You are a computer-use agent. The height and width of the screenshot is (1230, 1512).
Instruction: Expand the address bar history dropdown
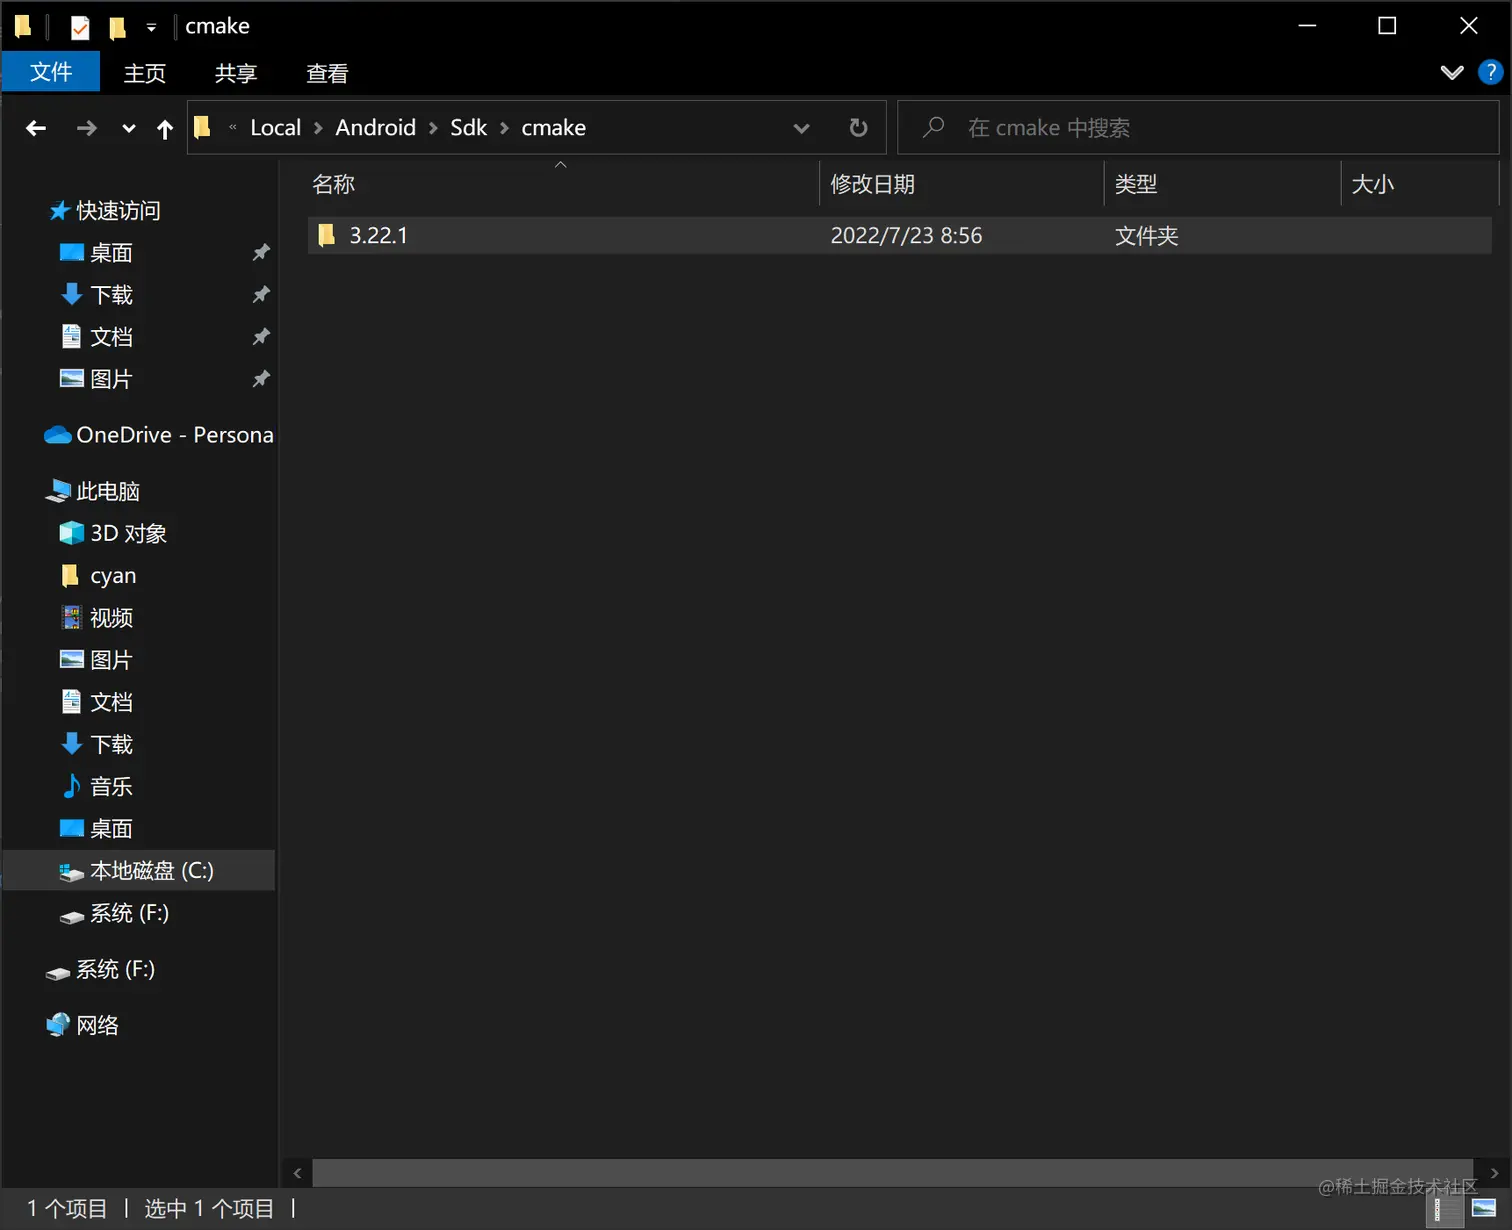[x=801, y=128]
